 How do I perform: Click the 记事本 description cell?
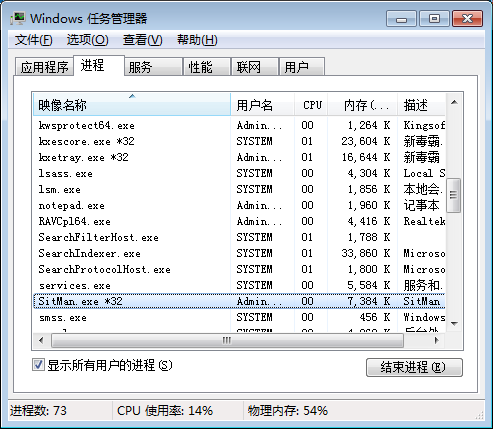[421, 205]
